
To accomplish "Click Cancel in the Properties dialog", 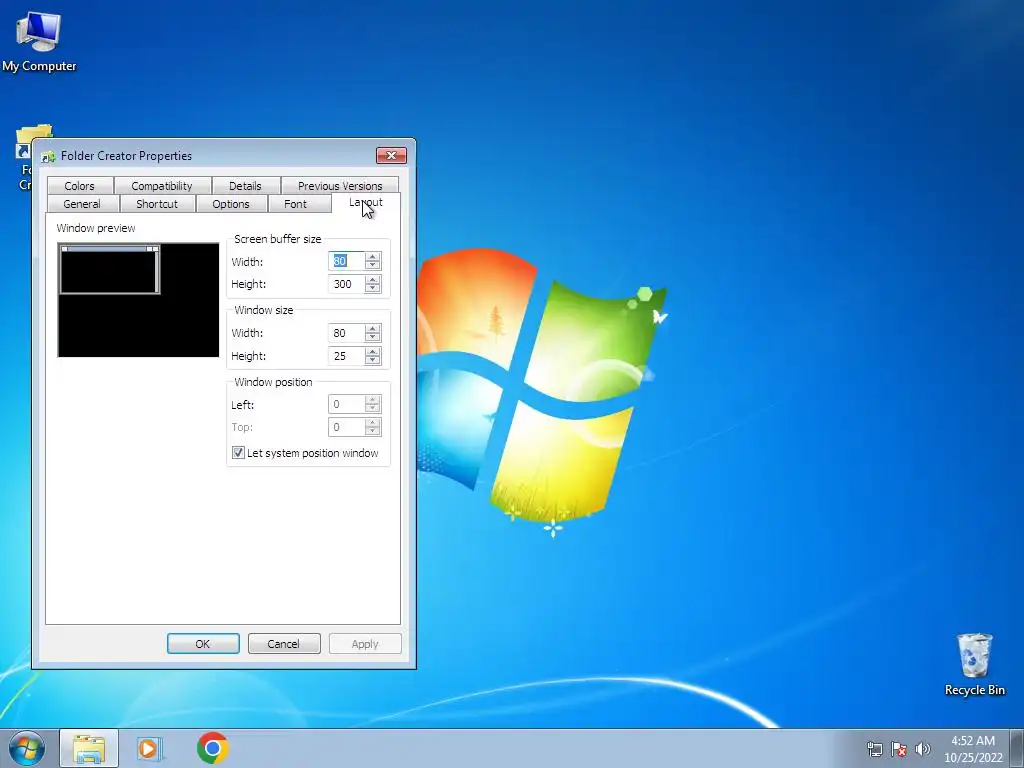I will [x=284, y=644].
